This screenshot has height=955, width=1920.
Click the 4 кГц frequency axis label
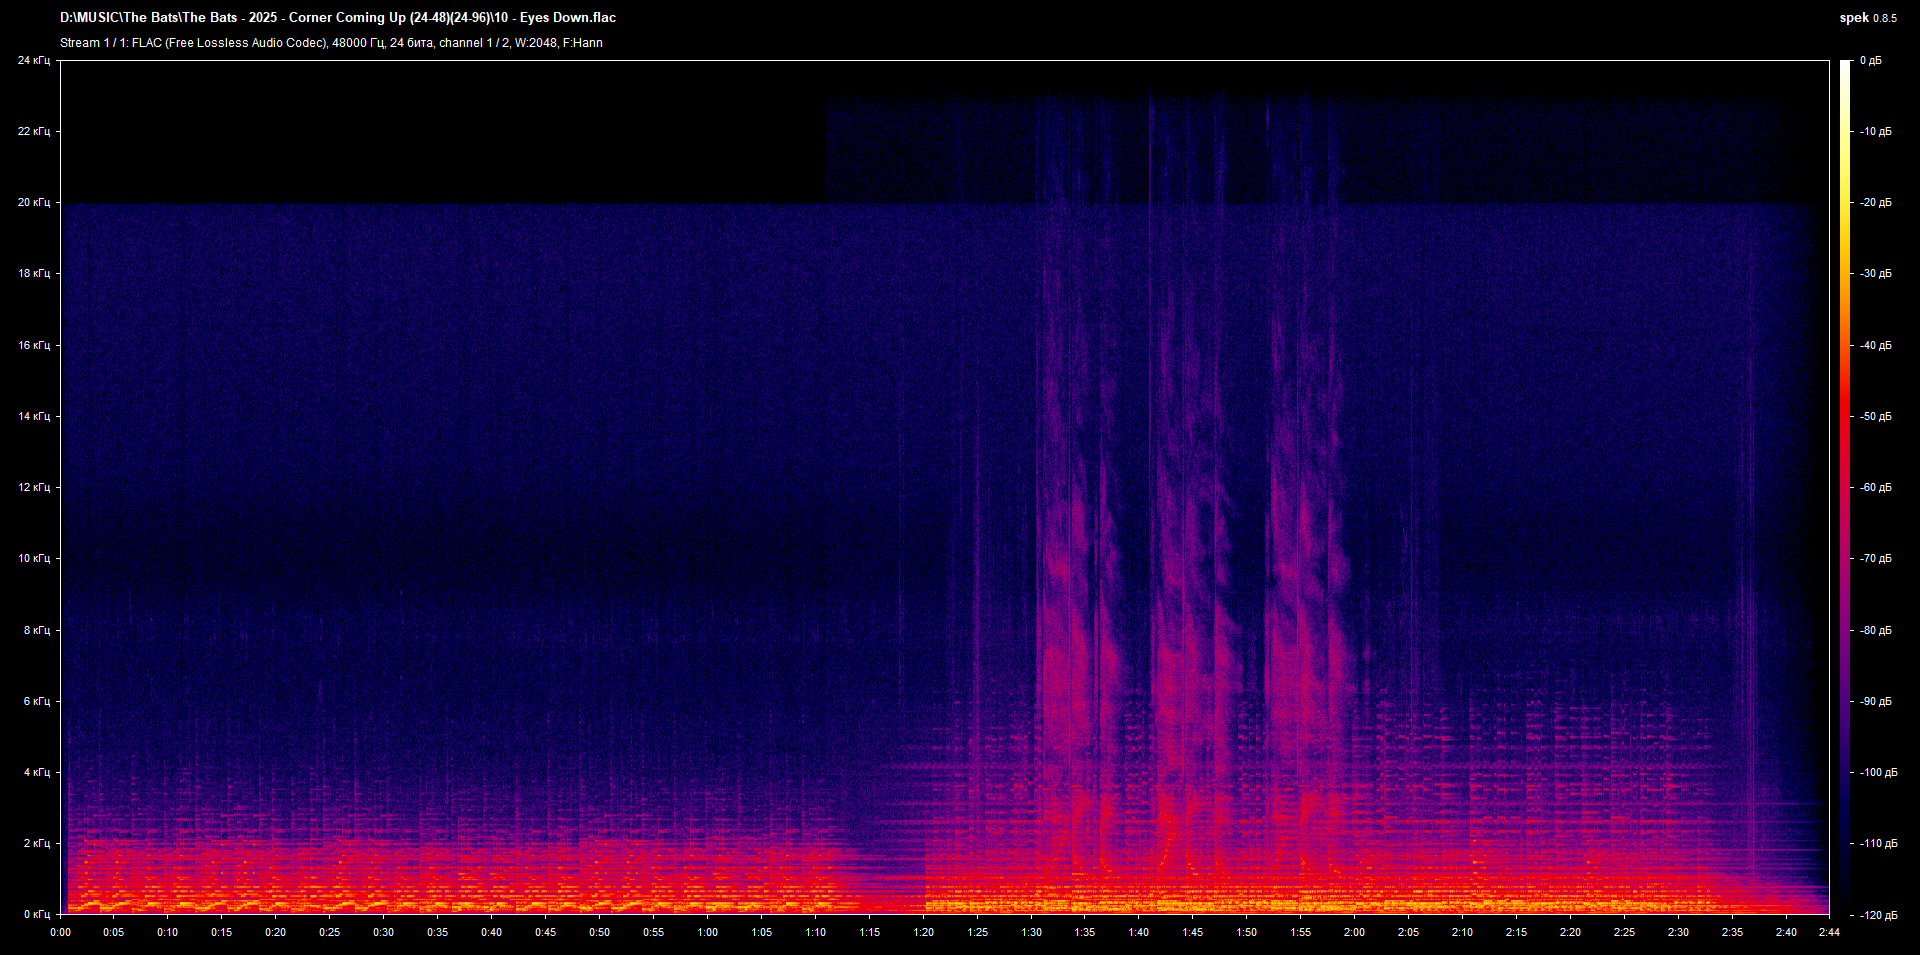pyautogui.click(x=37, y=772)
